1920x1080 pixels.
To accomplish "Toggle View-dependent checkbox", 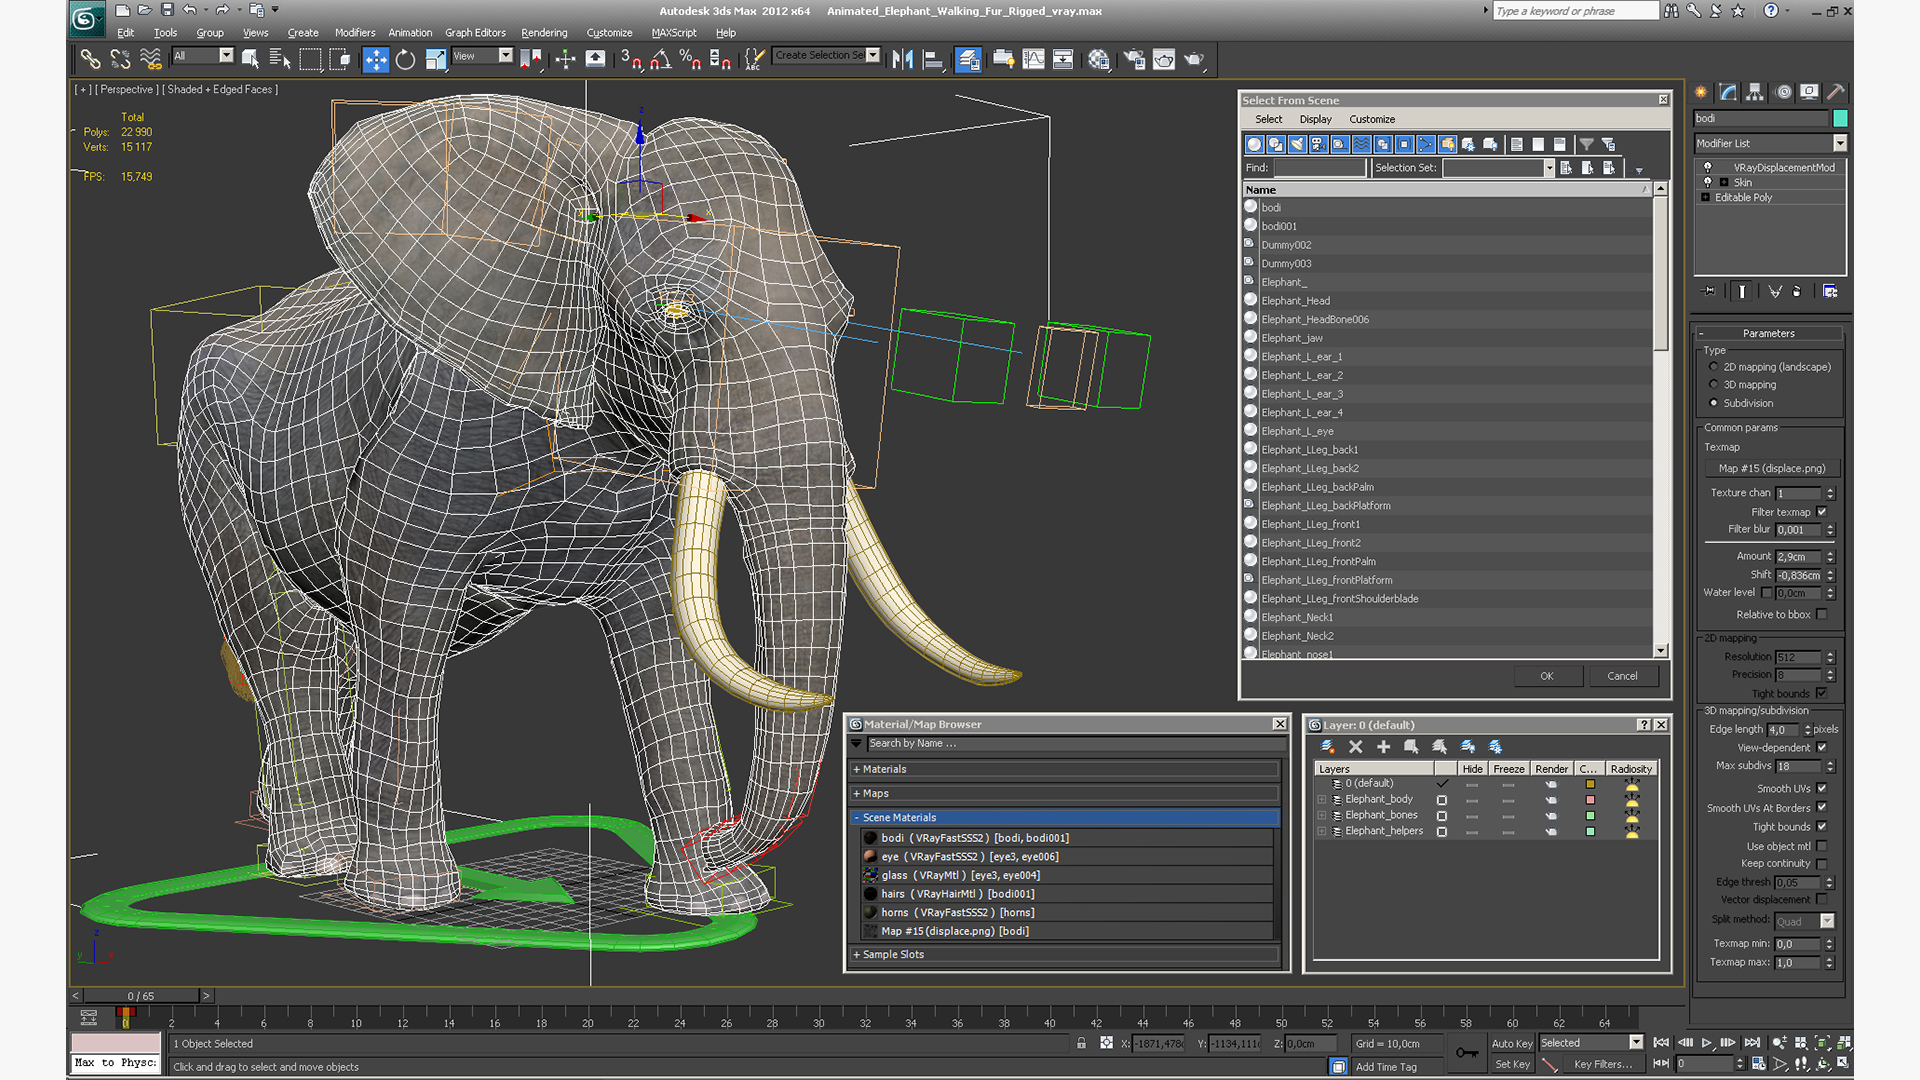I will (1821, 748).
